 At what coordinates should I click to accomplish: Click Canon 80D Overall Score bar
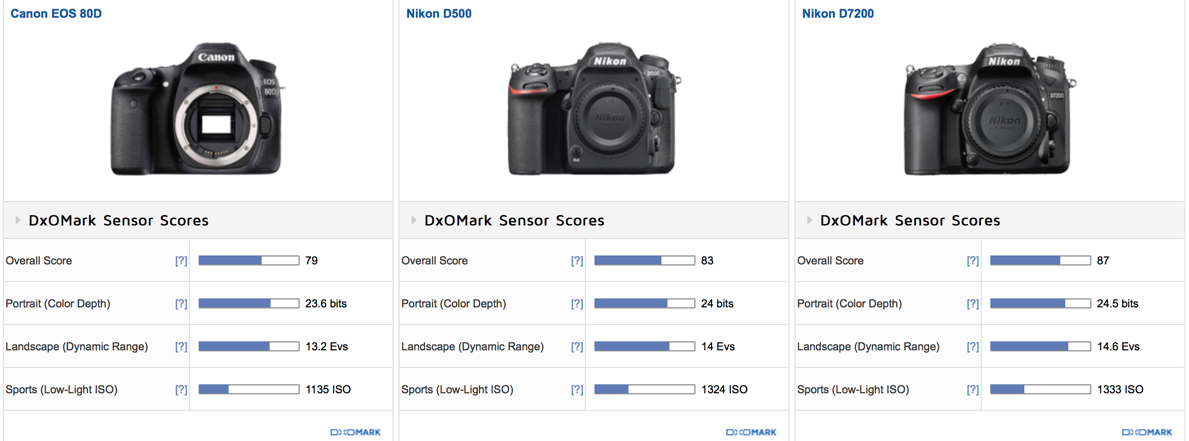(x=249, y=261)
